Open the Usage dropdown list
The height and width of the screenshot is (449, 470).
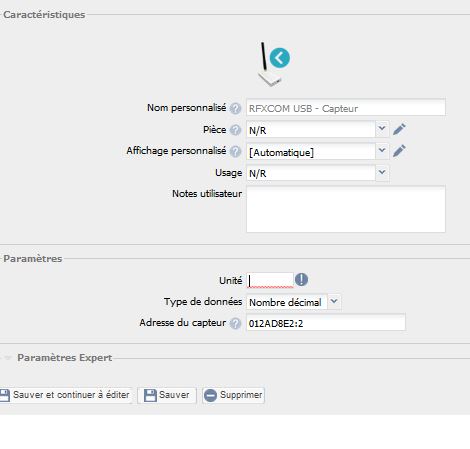[x=317, y=173]
